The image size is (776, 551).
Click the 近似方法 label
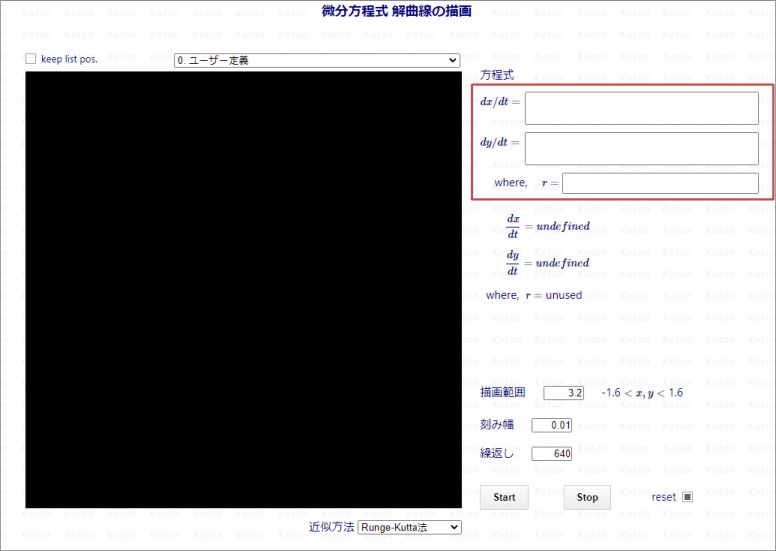point(332,527)
